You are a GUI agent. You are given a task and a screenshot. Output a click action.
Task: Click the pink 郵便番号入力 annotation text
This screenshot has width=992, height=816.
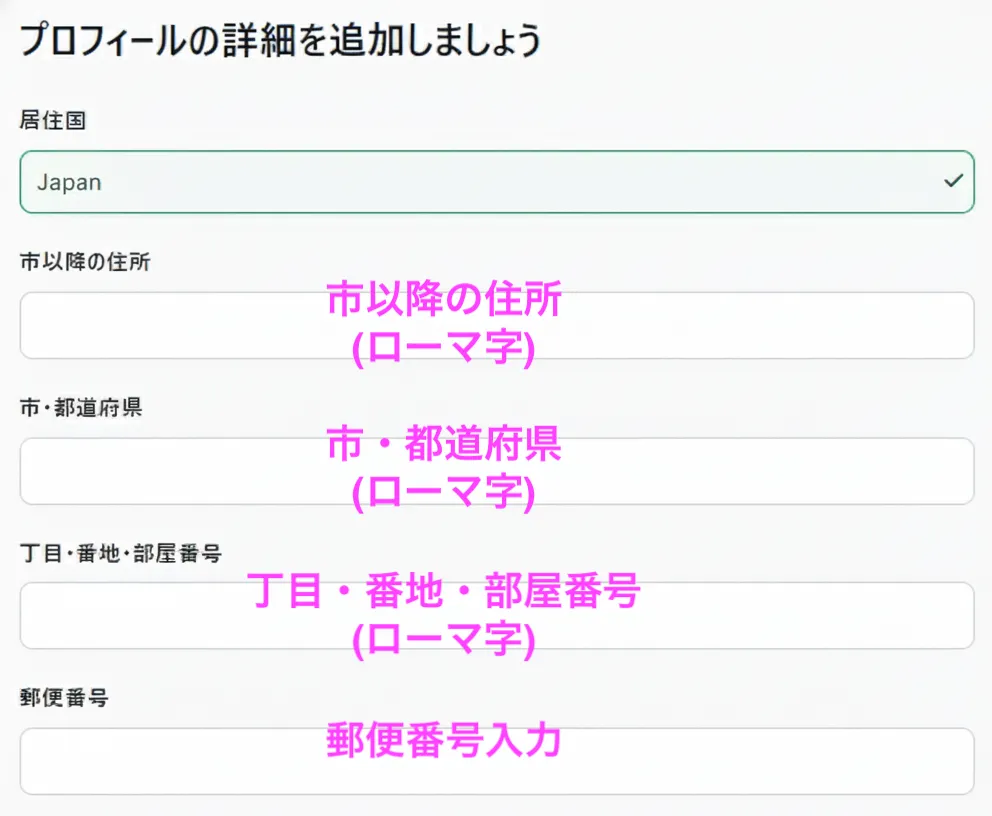tap(444, 742)
